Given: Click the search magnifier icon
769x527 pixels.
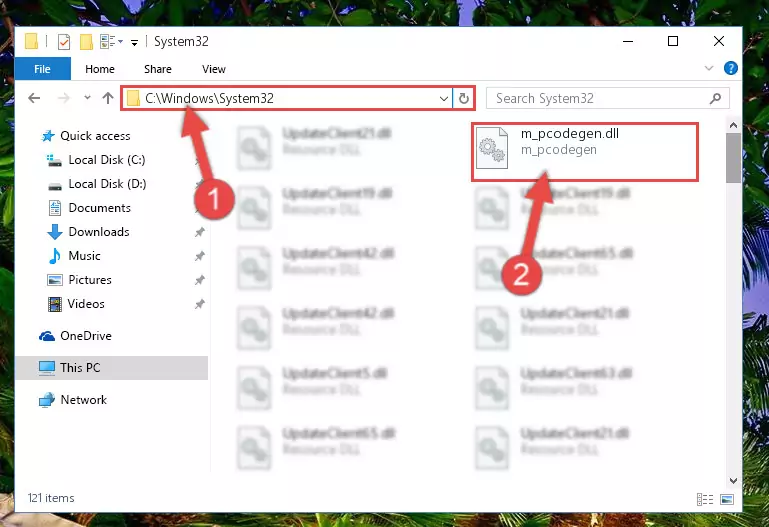Looking at the screenshot, I should tap(716, 99).
